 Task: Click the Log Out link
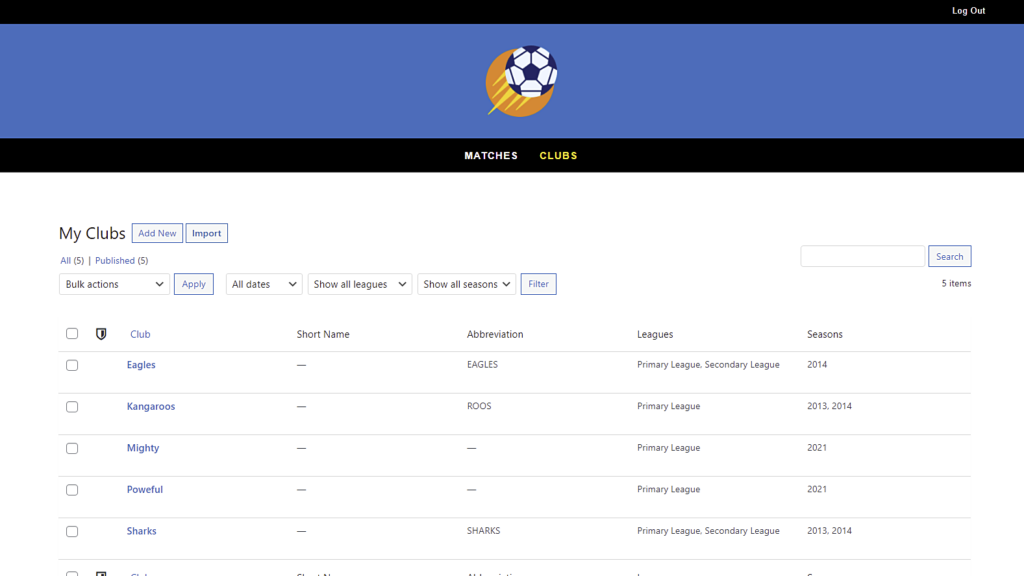968,10
